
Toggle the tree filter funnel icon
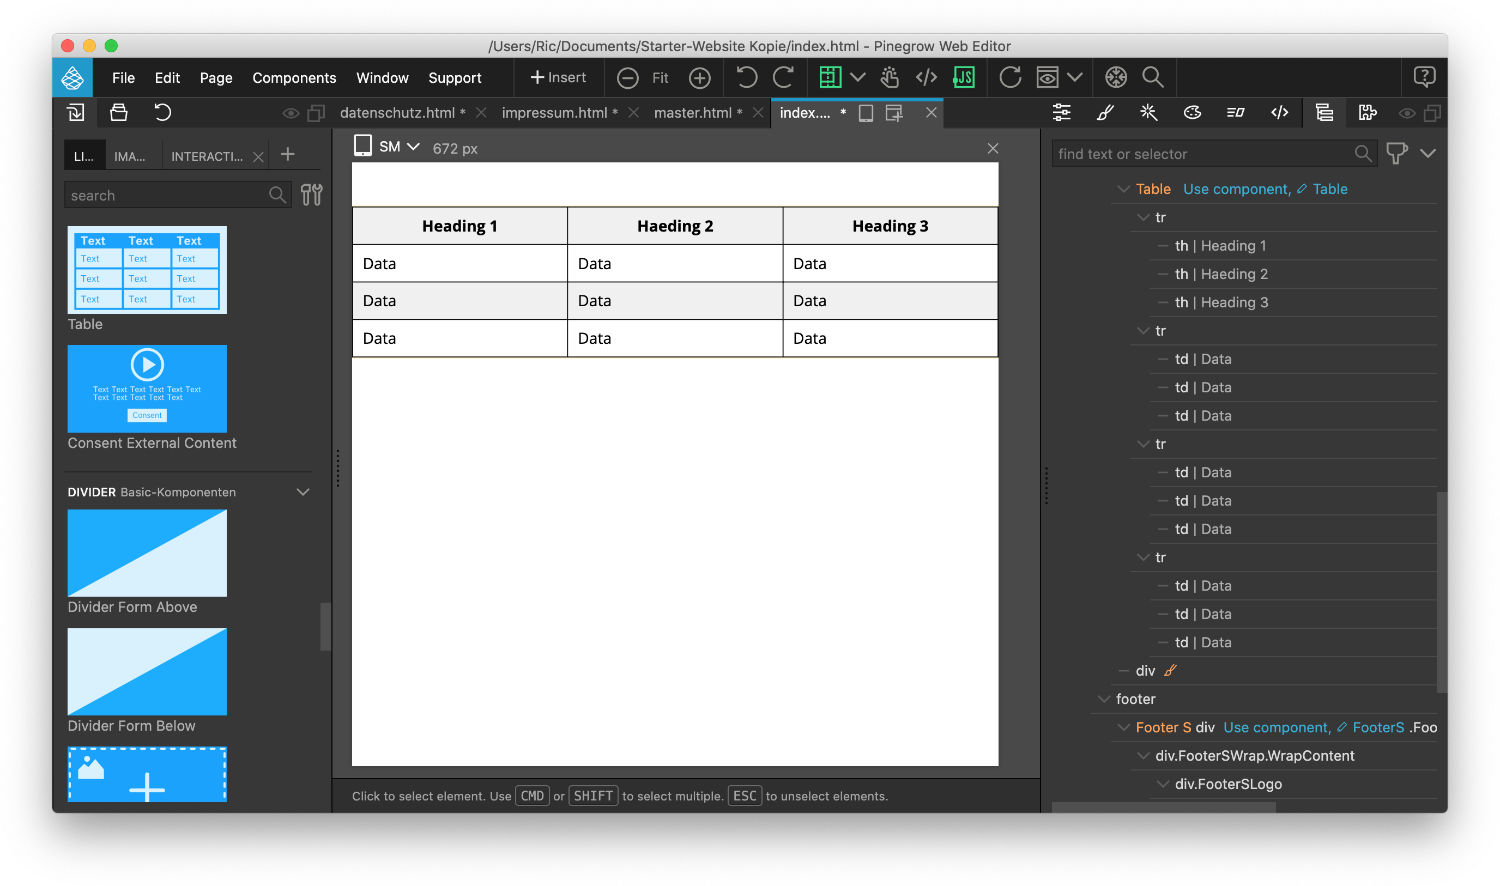coord(1397,153)
